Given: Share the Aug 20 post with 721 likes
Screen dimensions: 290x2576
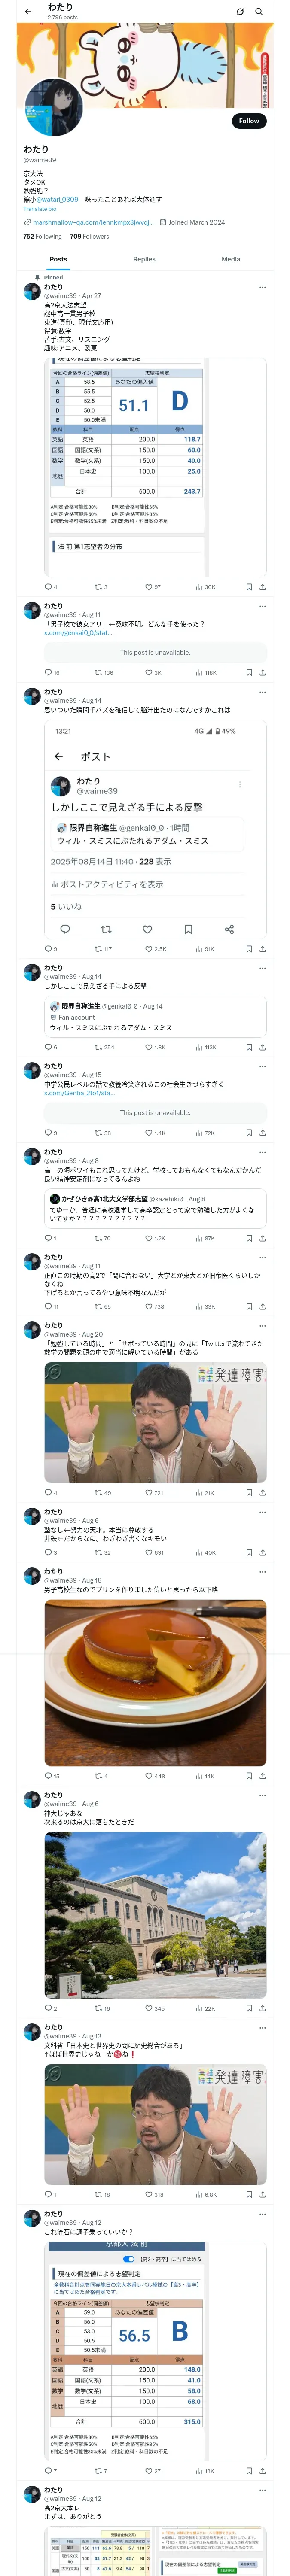Looking at the screenshot, I should point(262,1493).
